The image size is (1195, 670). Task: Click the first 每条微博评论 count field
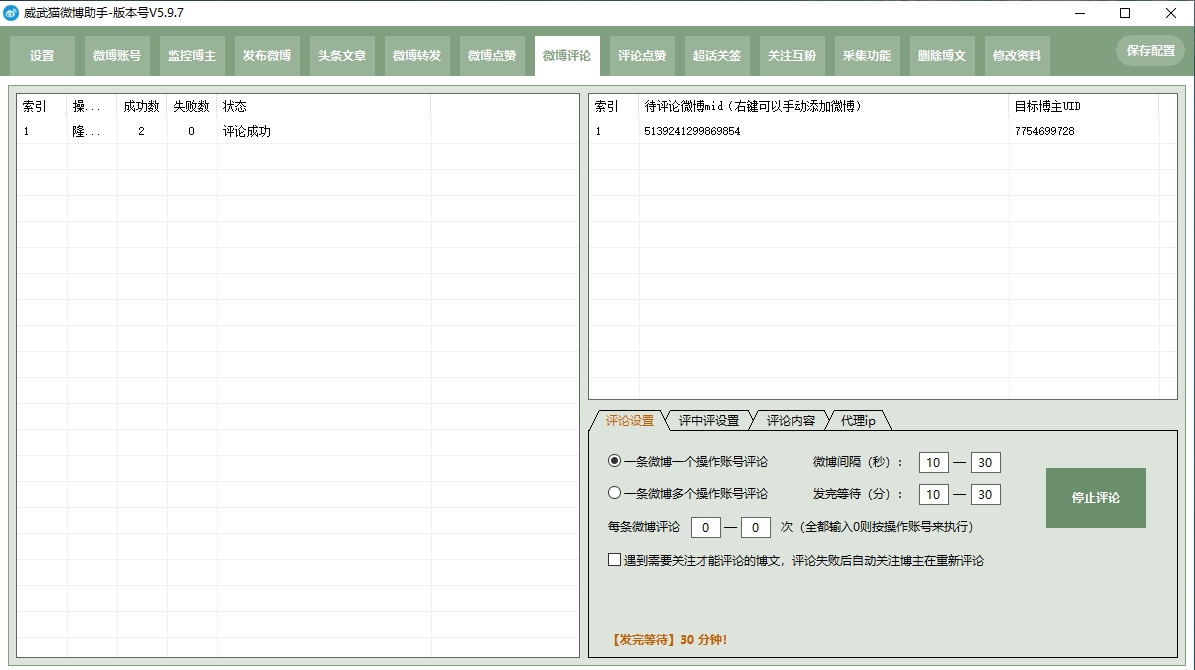click(x=705, y=527)
